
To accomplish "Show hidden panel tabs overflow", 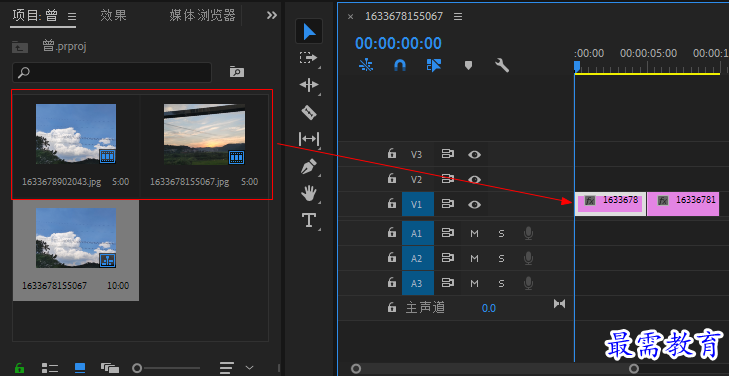I will [272, 15].
